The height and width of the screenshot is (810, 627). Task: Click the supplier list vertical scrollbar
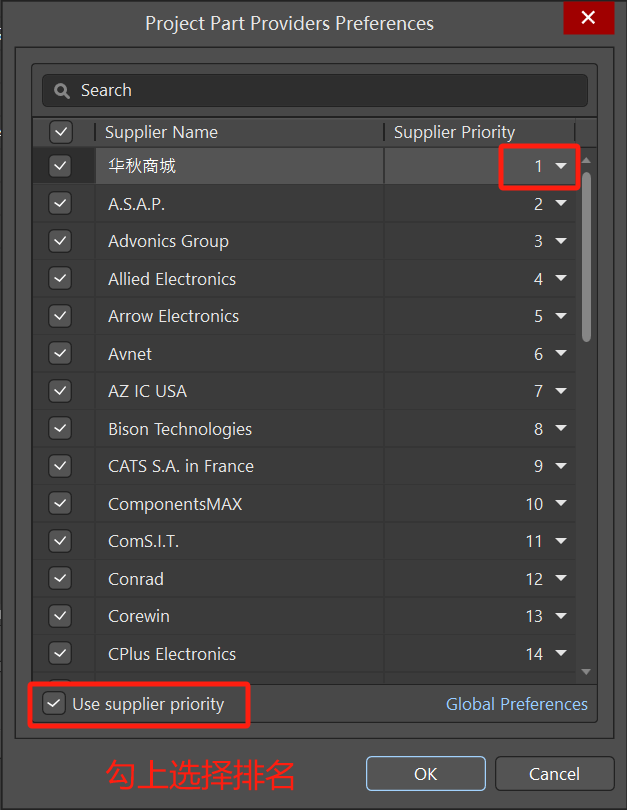click(x=586, y=260)
